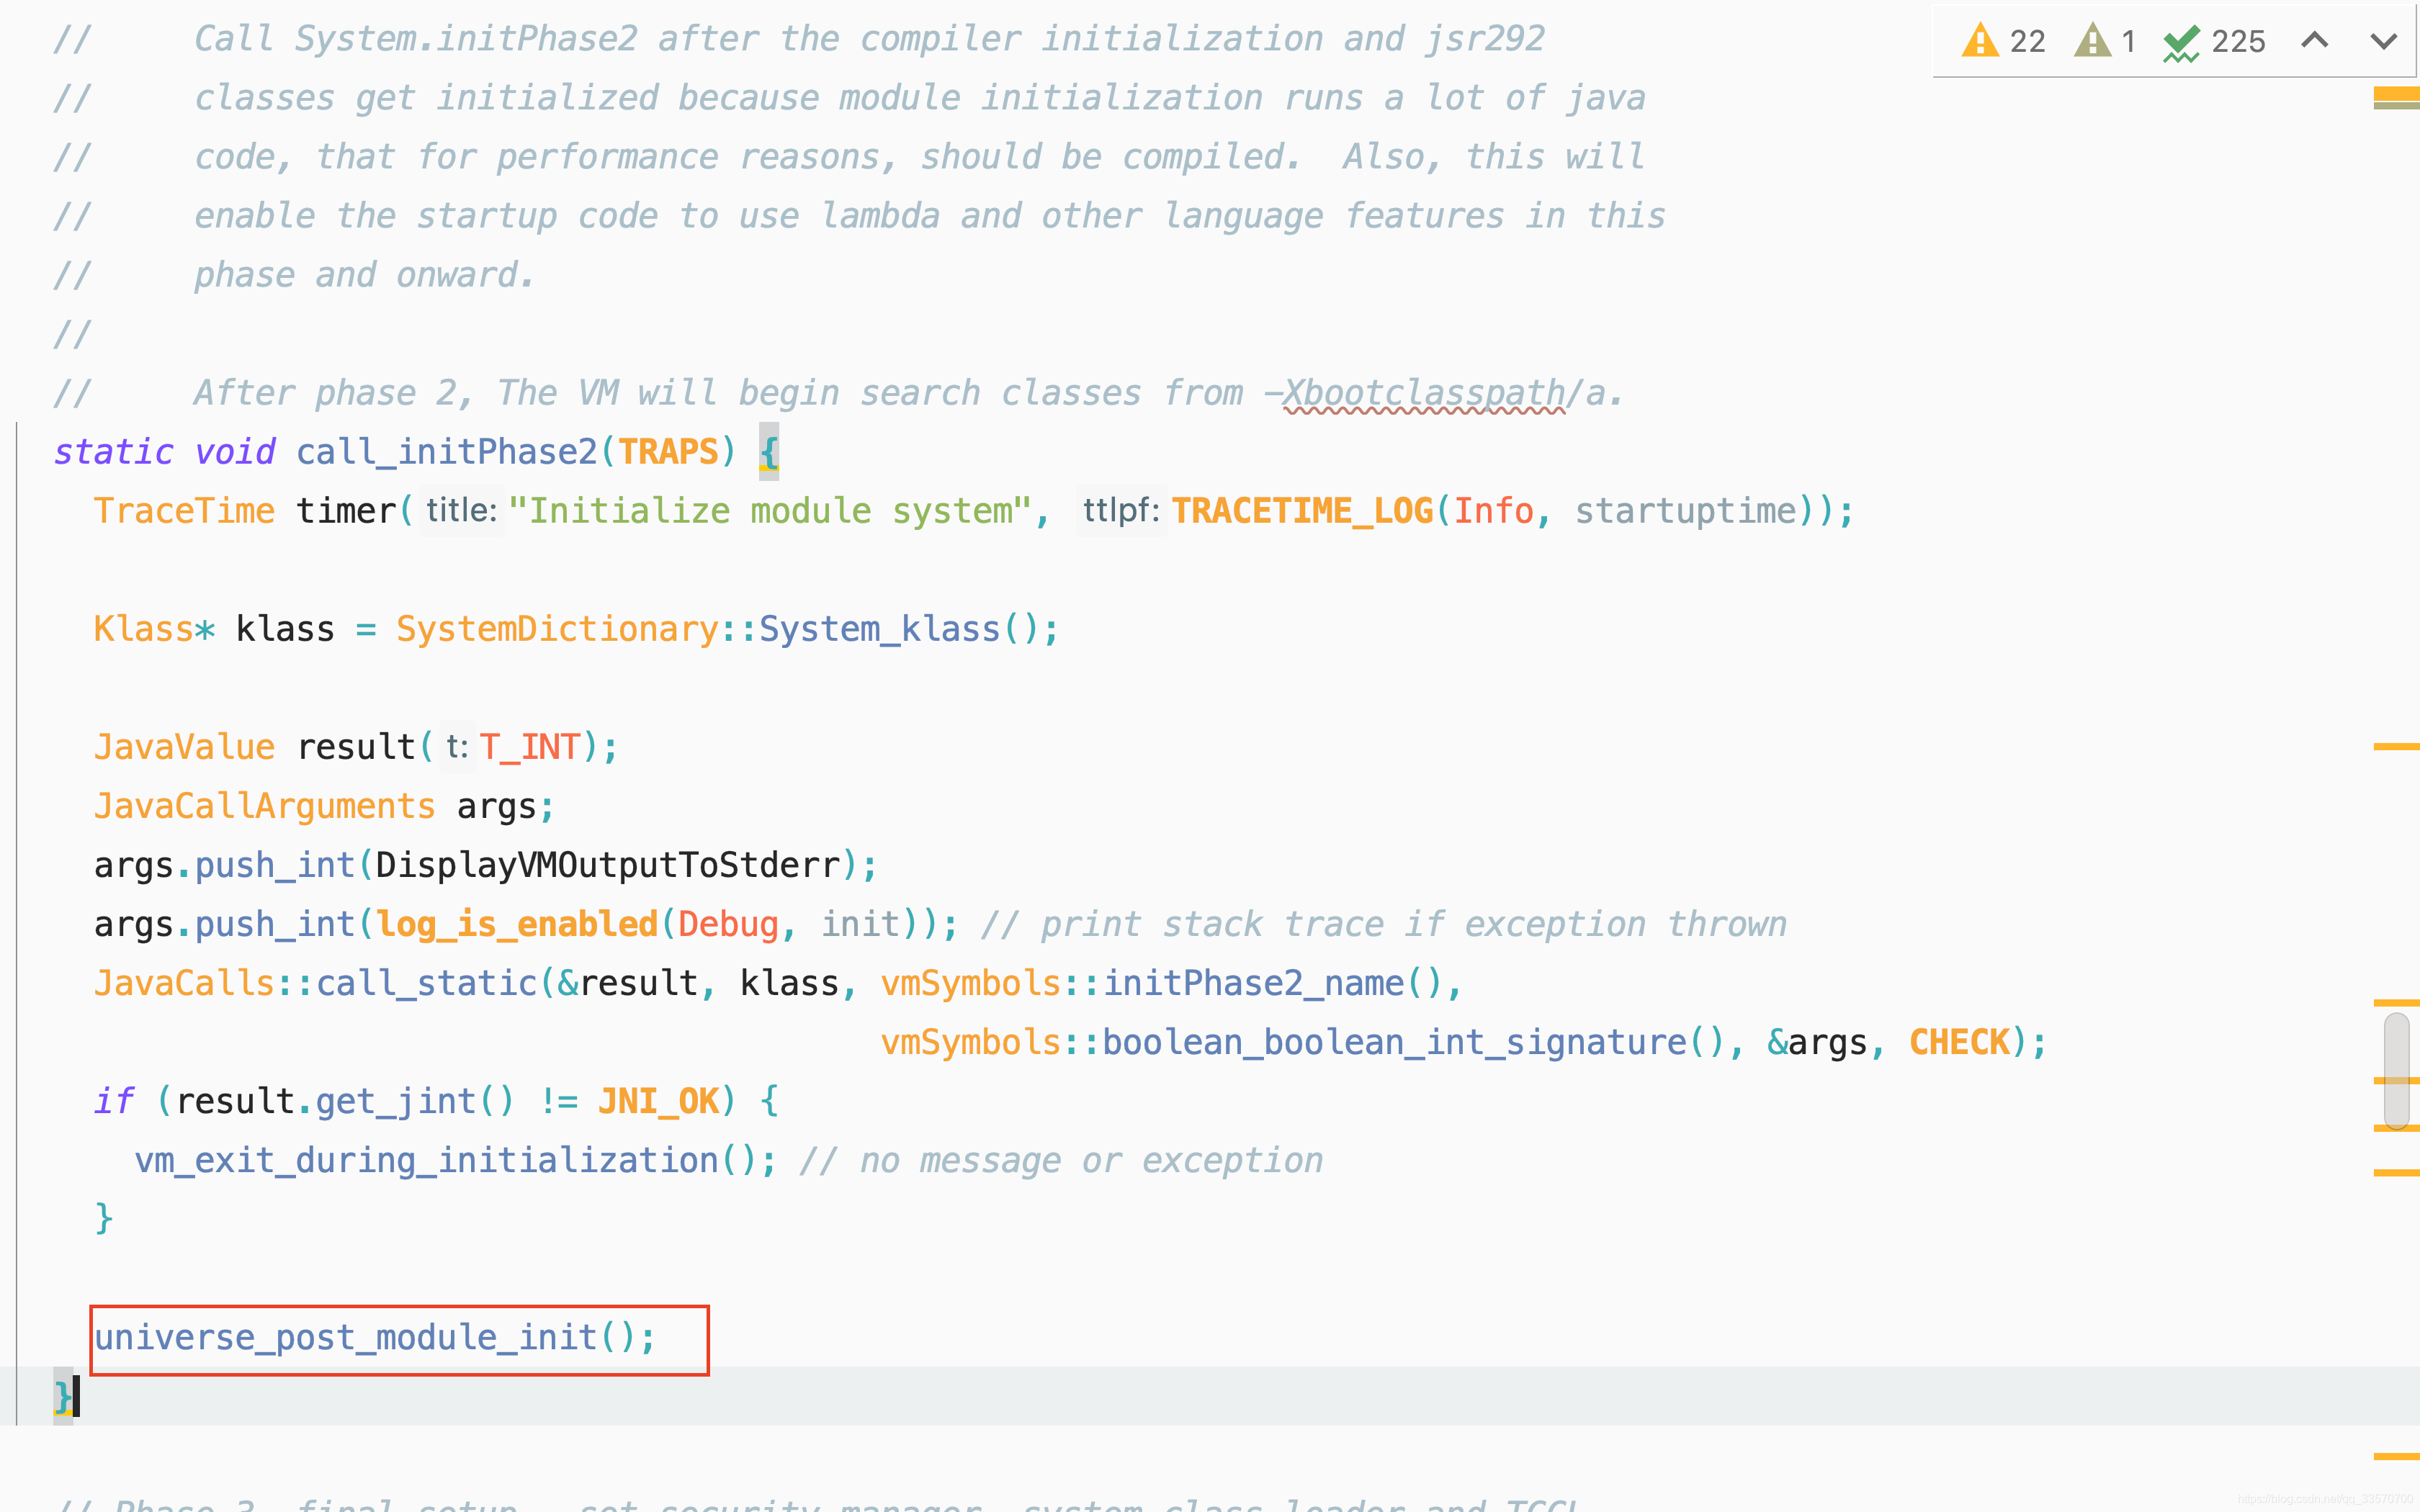
Task: Click the JNI_OK constant
Action: pos(658,1101)
